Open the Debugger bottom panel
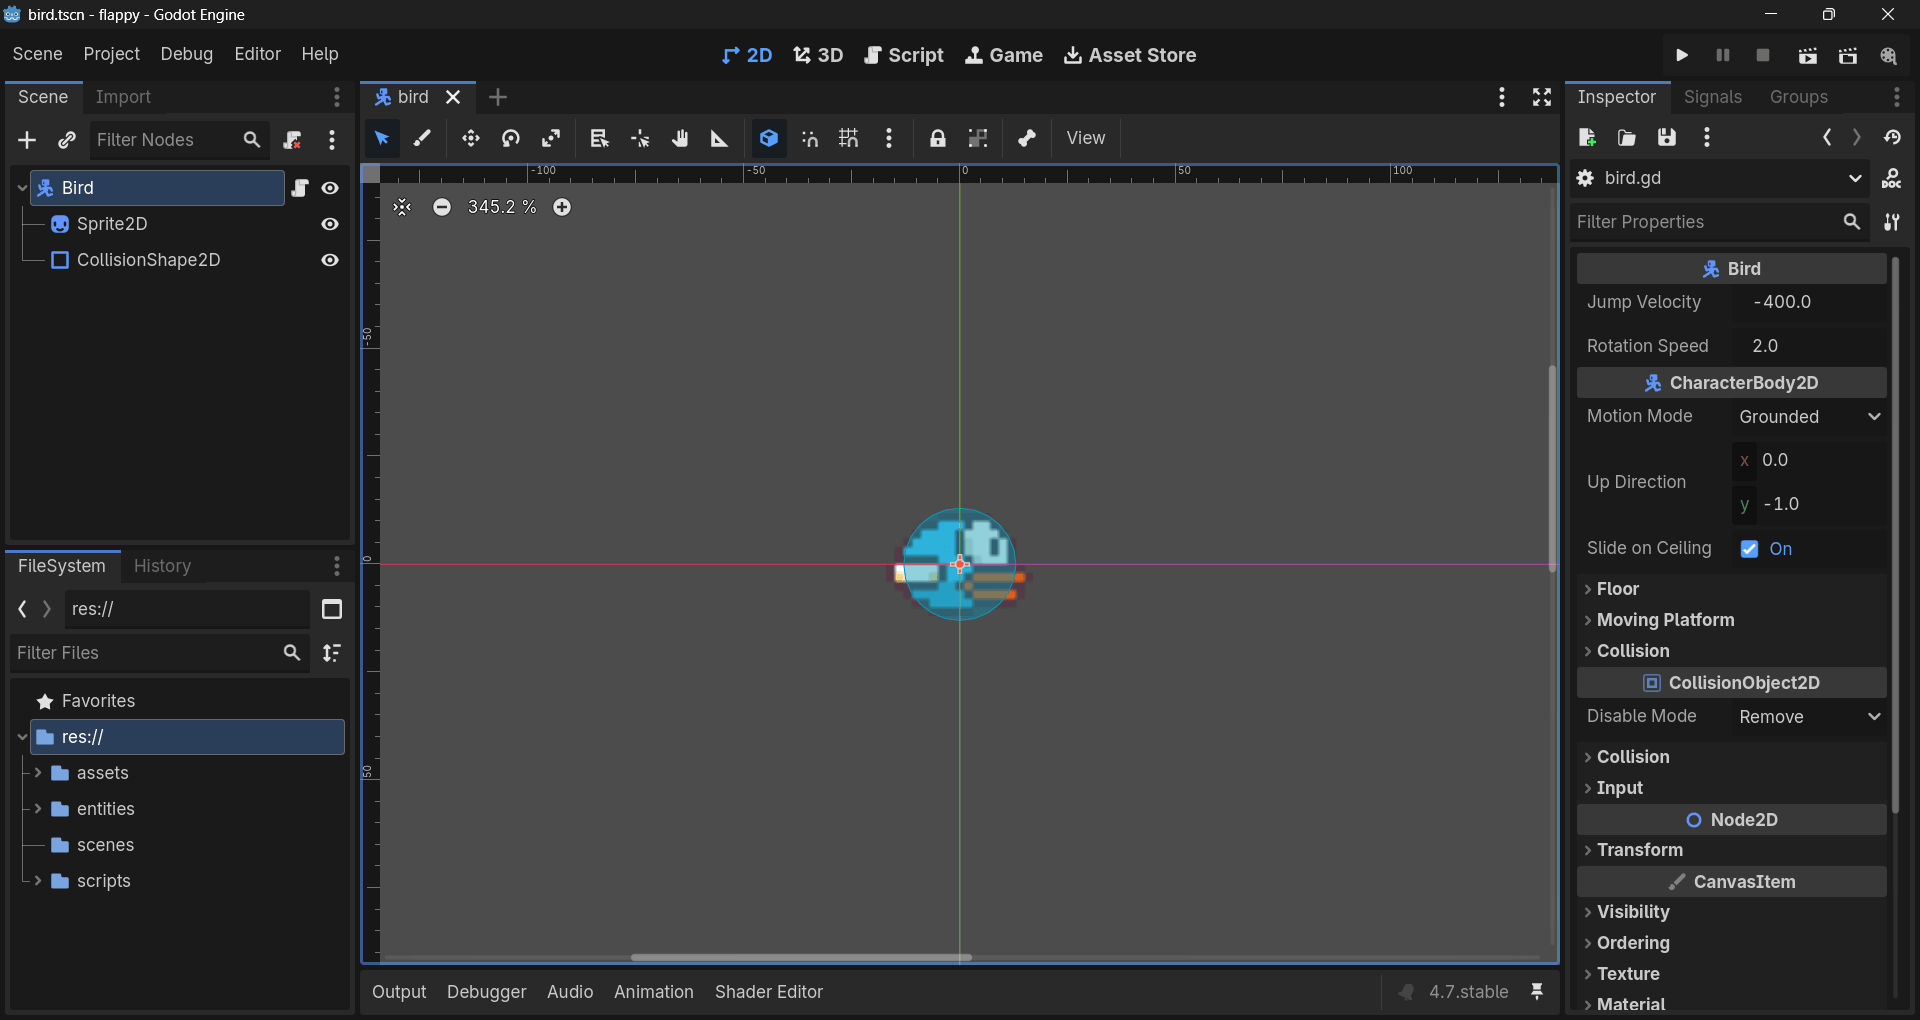Image resolution: width=1920 pixels, height=1020 pixels. point(486,992)
